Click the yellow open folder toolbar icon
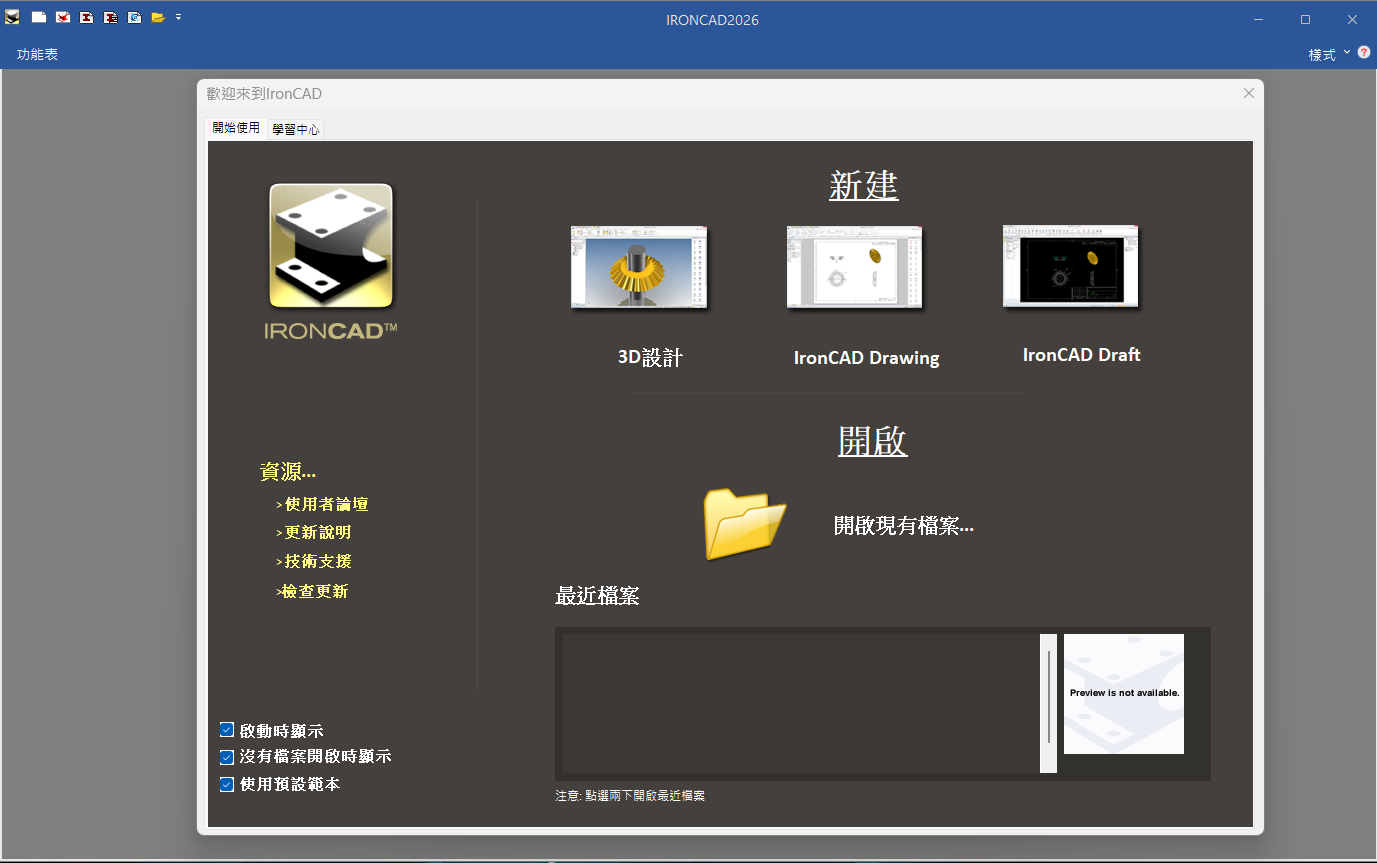The width and height of the screenshot is (1377, 863). tap(158, 17)
